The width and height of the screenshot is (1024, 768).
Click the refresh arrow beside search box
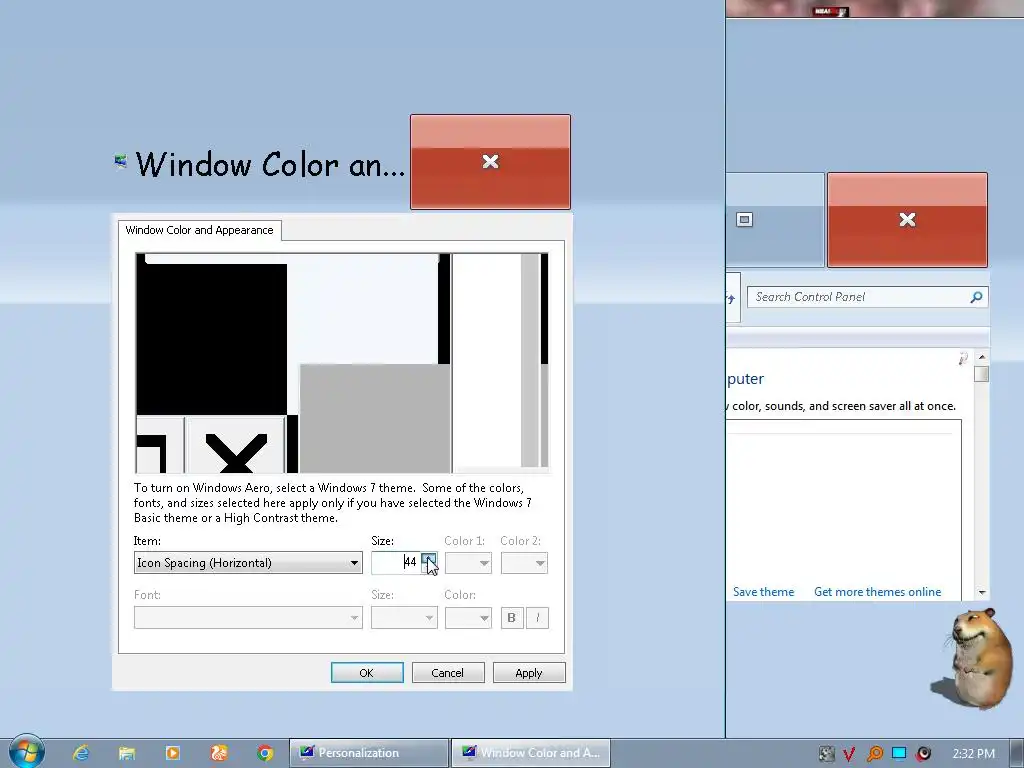[x=731, y=298]
